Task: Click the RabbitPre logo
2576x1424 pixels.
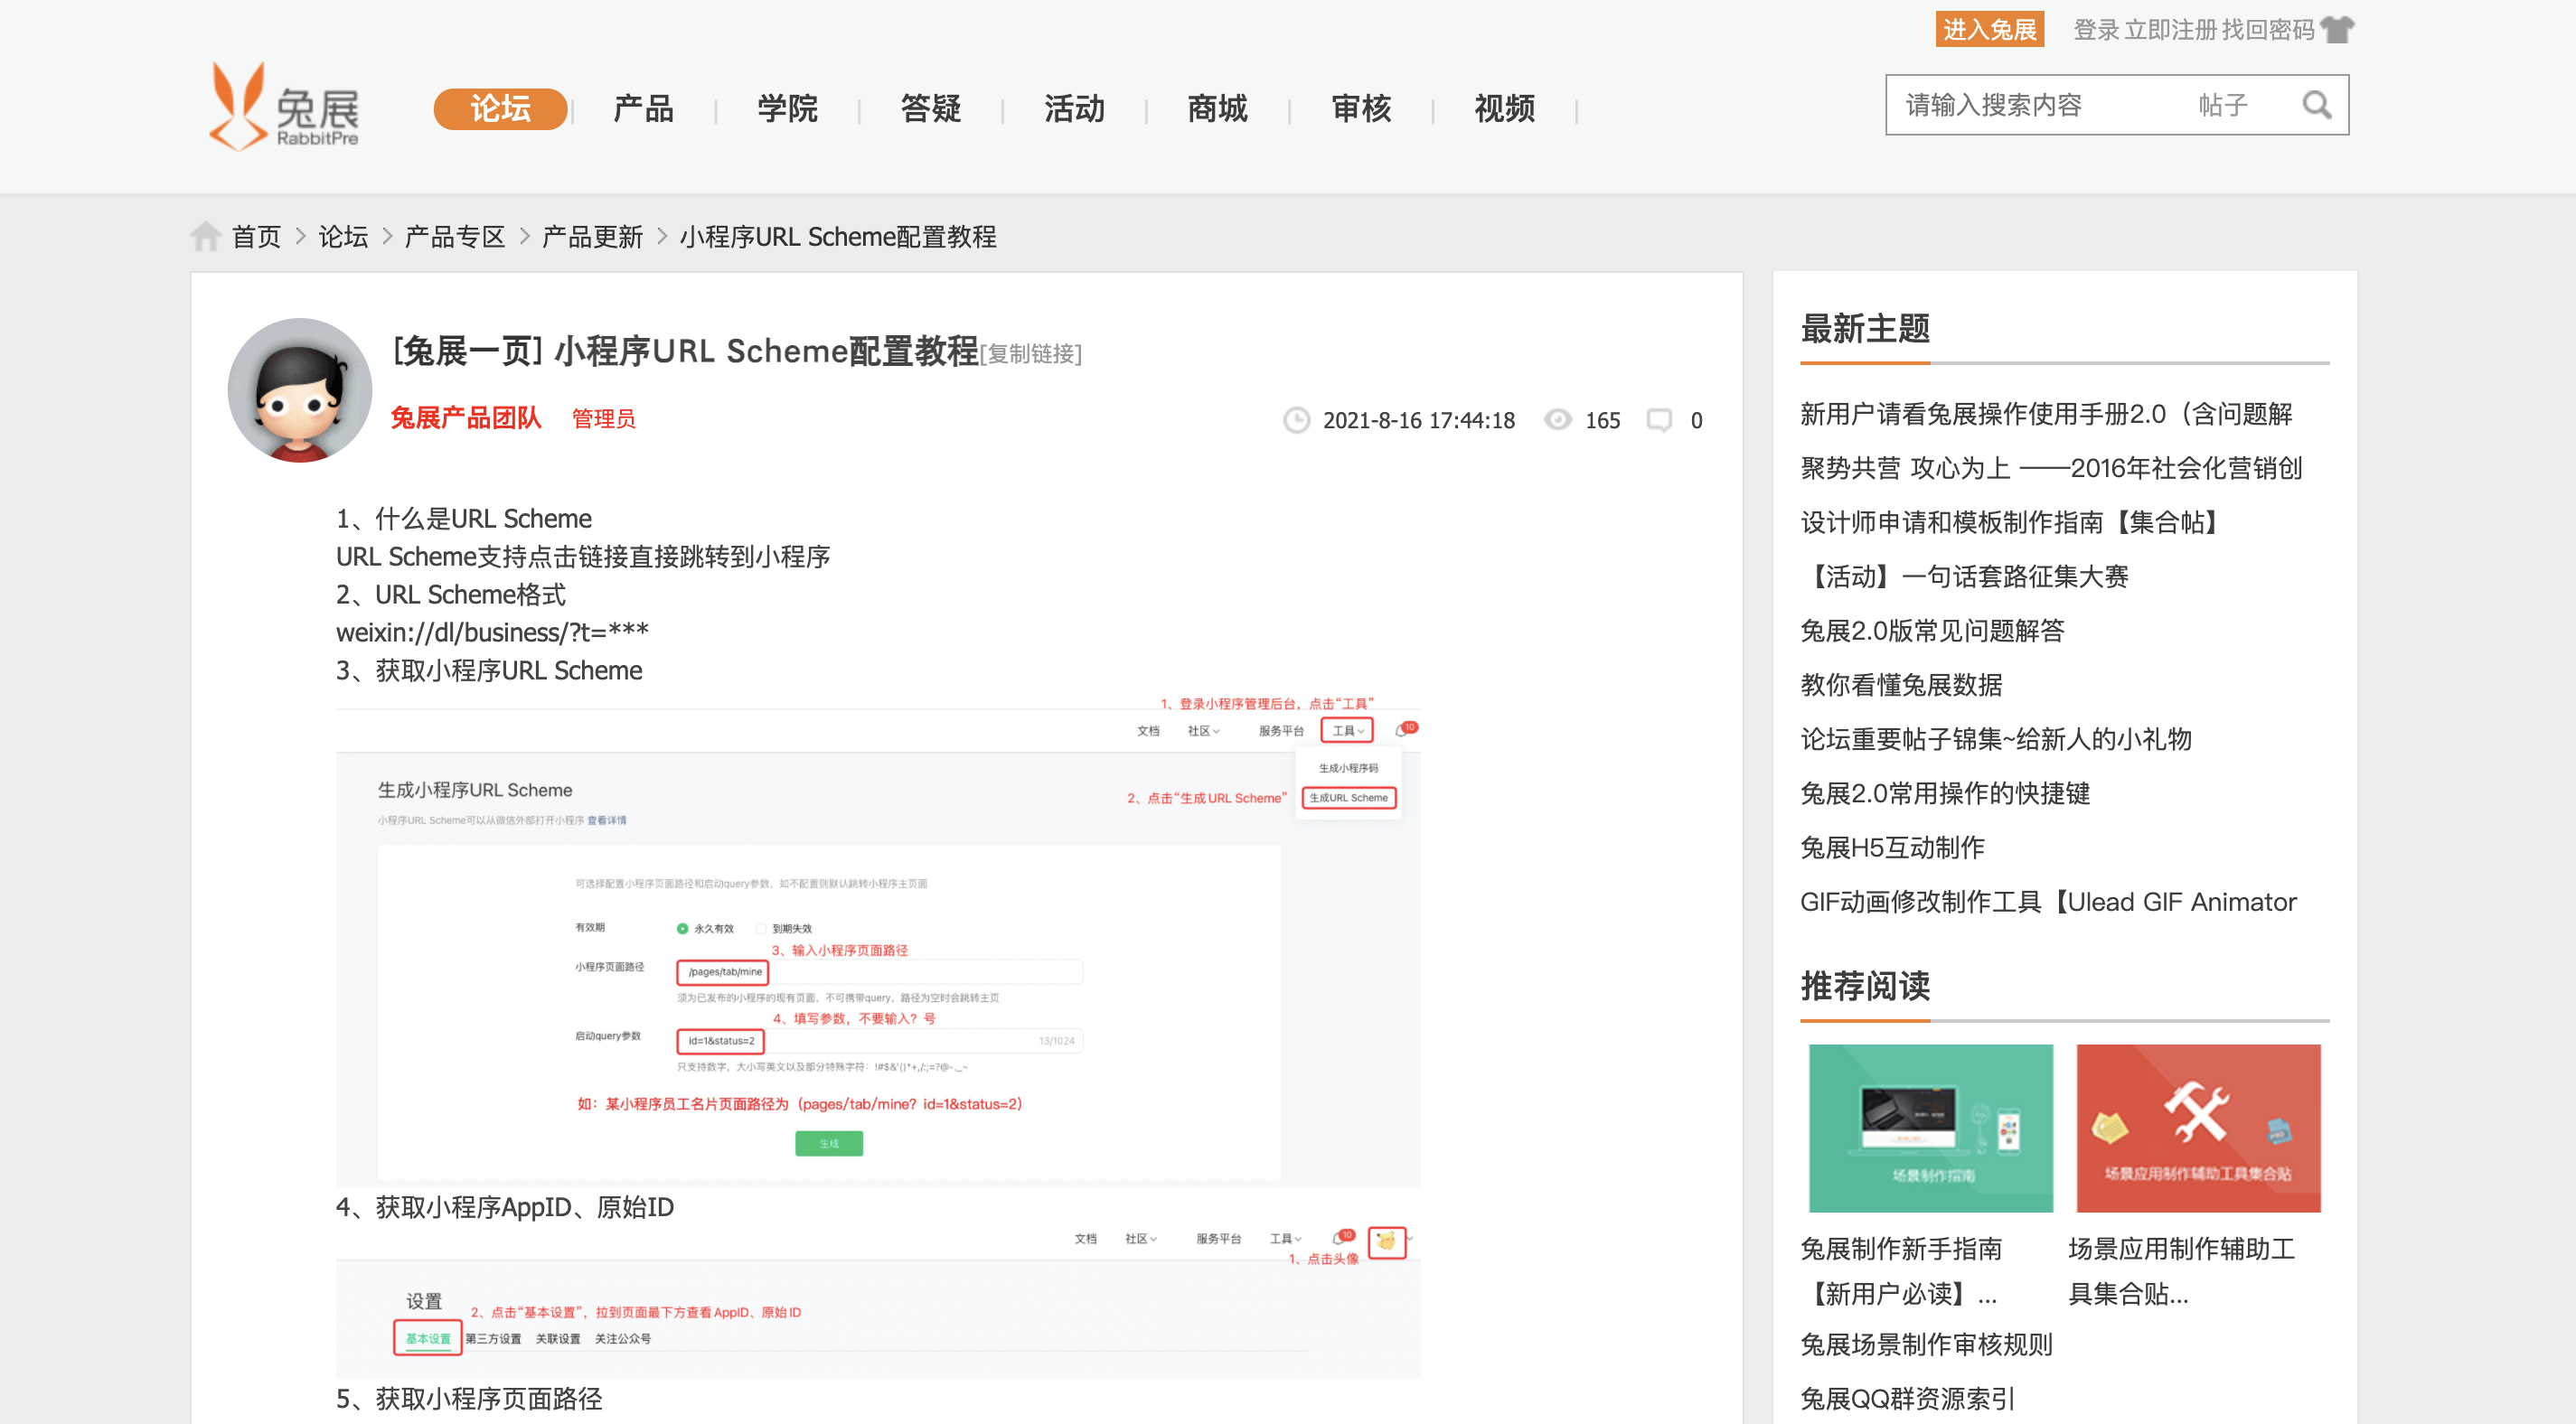Action: click(x=284, y=106)
